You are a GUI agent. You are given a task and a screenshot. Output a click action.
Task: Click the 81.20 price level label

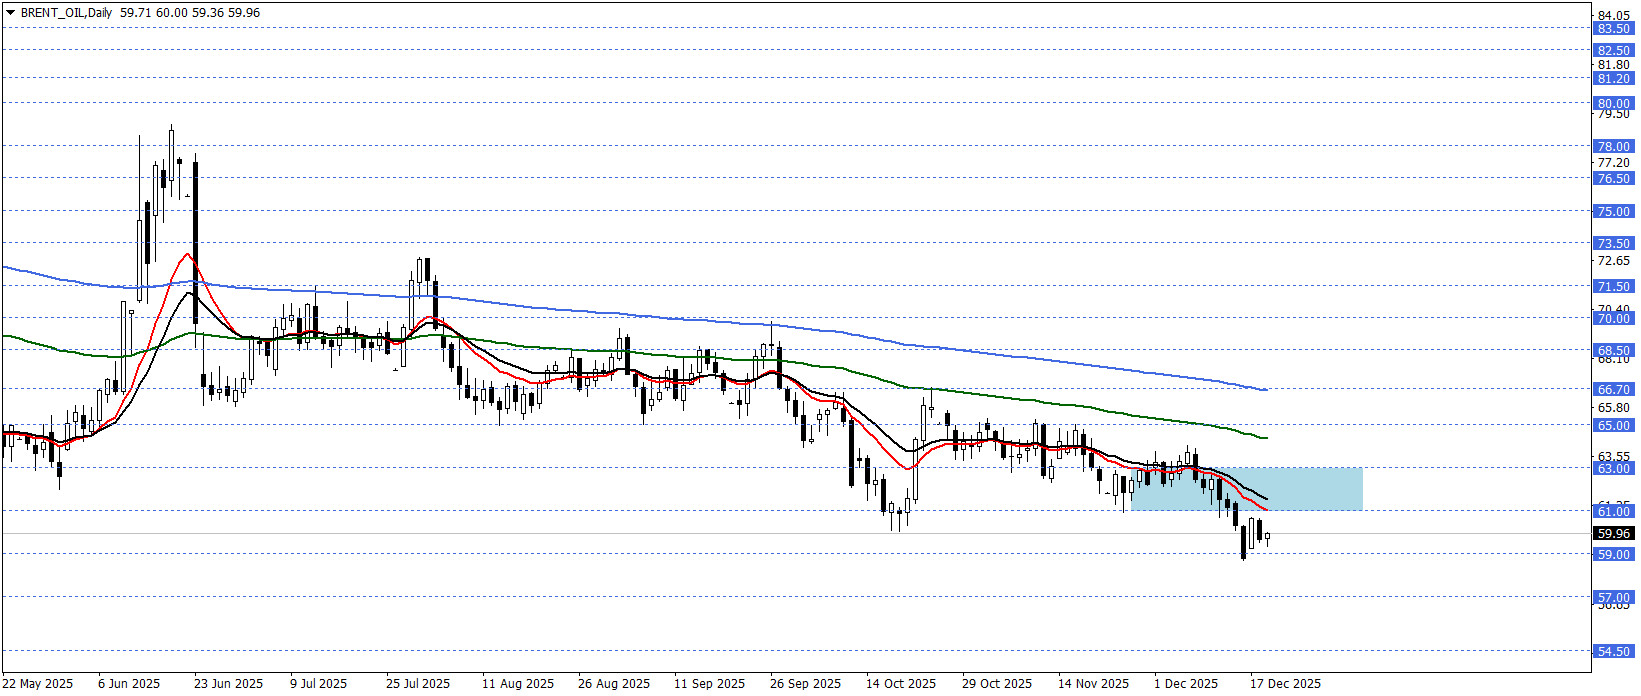(x=1613, y=78)
